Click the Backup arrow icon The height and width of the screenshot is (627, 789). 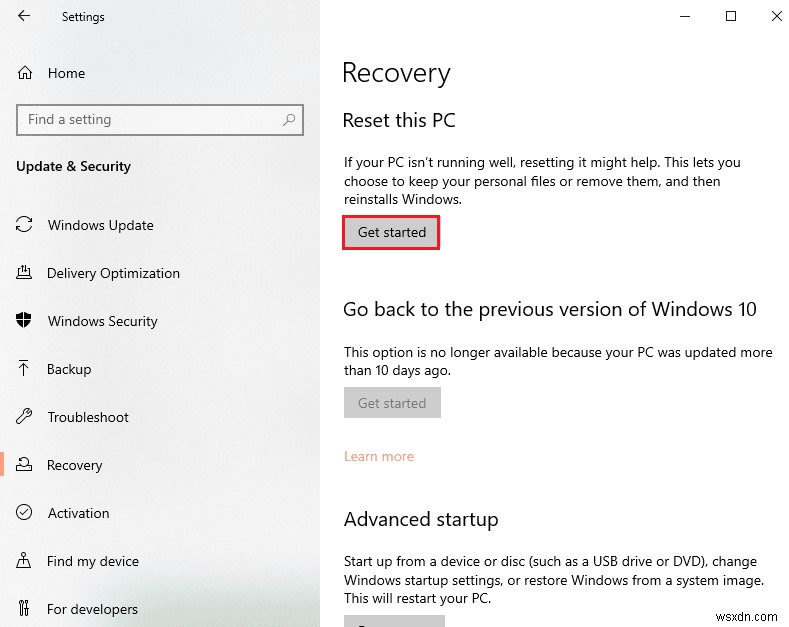[24, 369]
